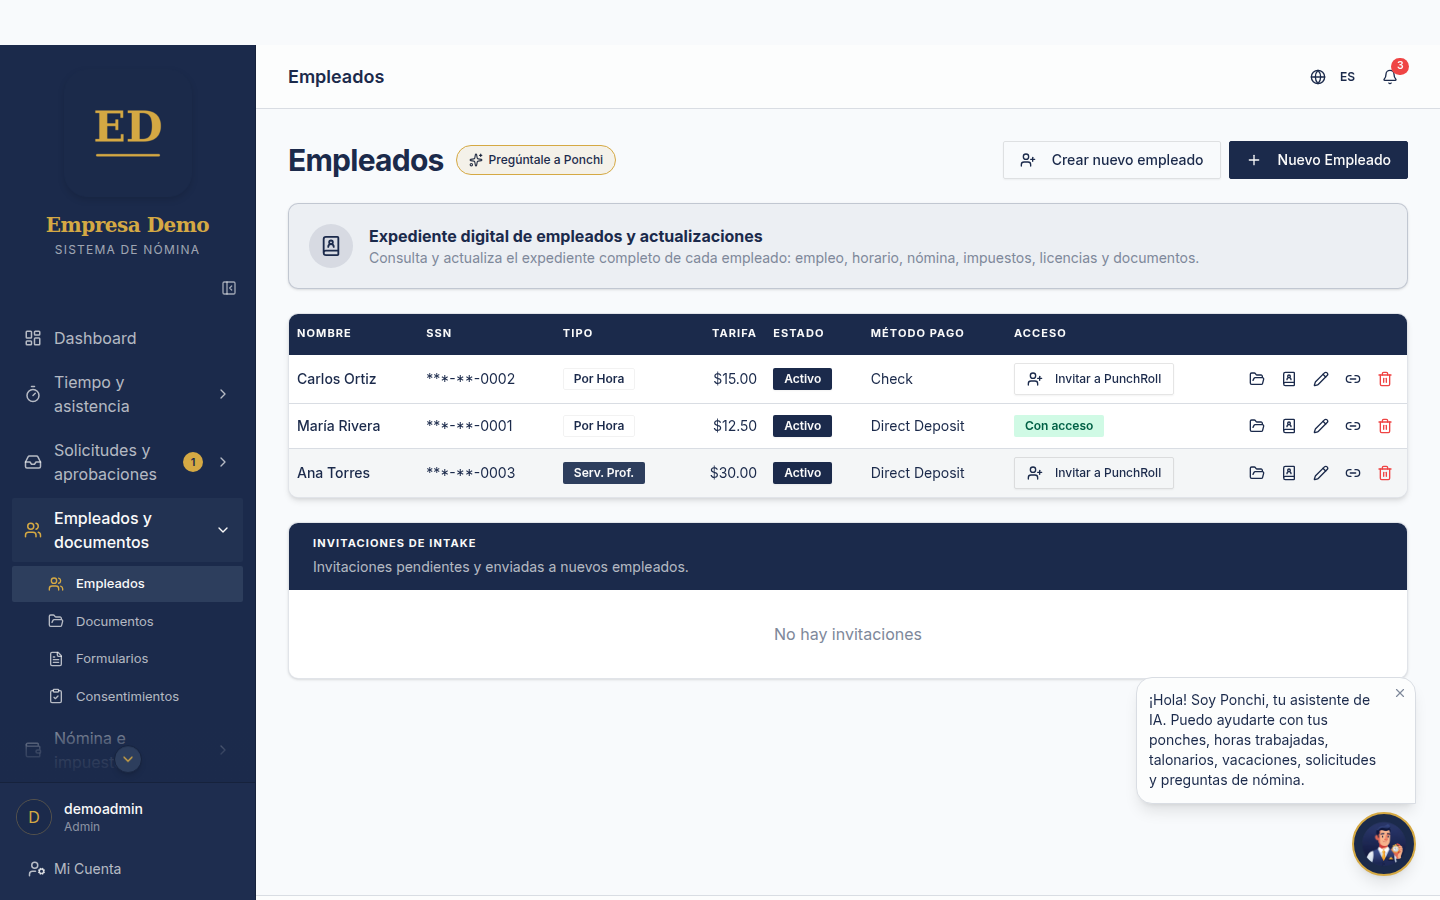Click Nuevo Empleado button
Viewport: 1440px width, 900px height.
(1318, 160)
